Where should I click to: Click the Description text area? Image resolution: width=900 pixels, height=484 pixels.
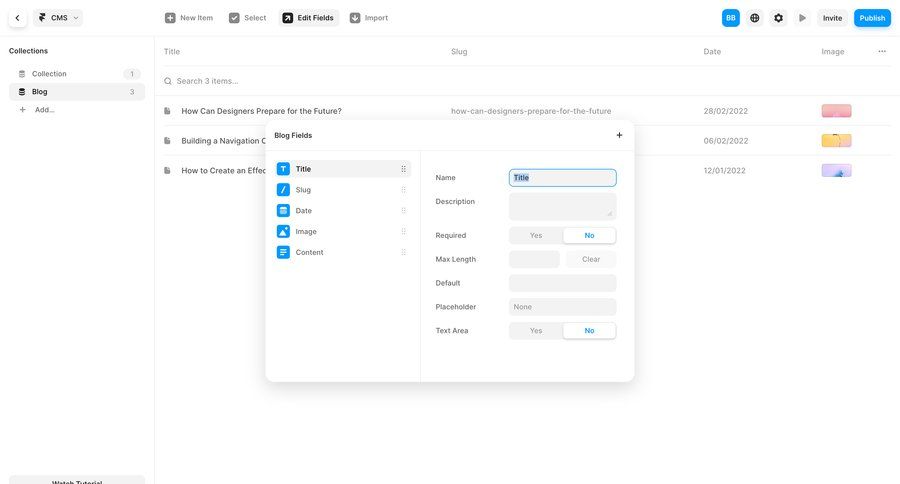[x=562, y=206]
